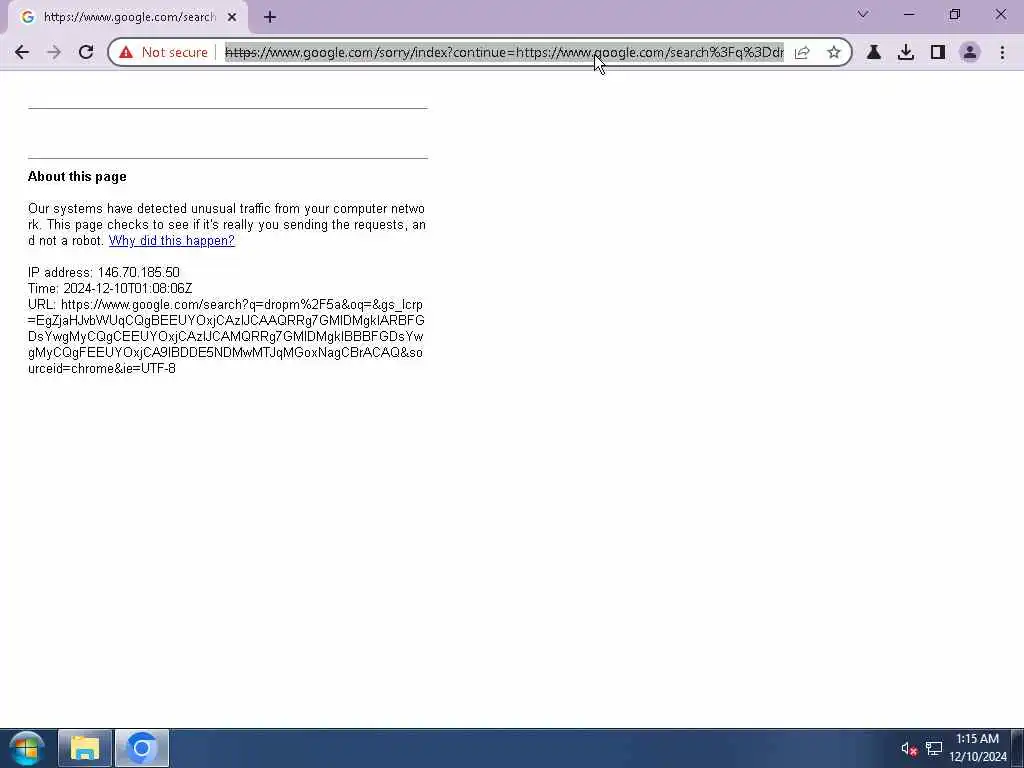Open a new tab with plus button
This screenshot has height=768, width=1024.
(x=270, y=17)
